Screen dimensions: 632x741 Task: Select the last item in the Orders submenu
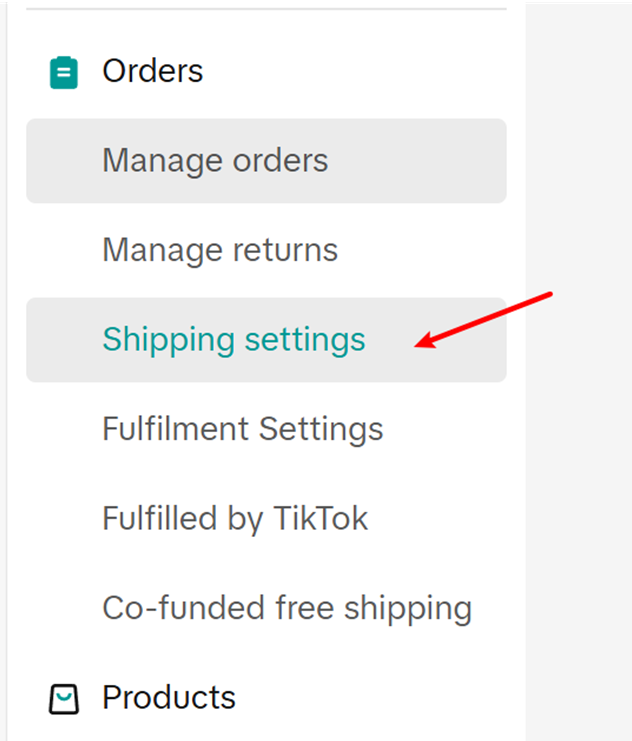287,608
